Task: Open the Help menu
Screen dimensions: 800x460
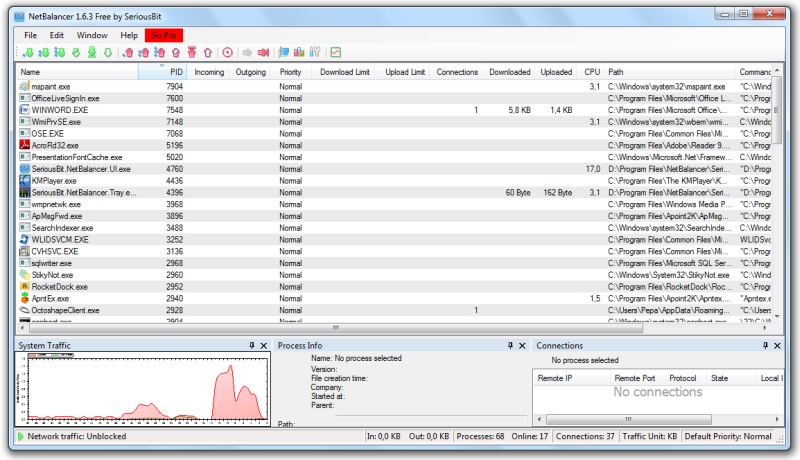Action: click(x=129, y=35)
